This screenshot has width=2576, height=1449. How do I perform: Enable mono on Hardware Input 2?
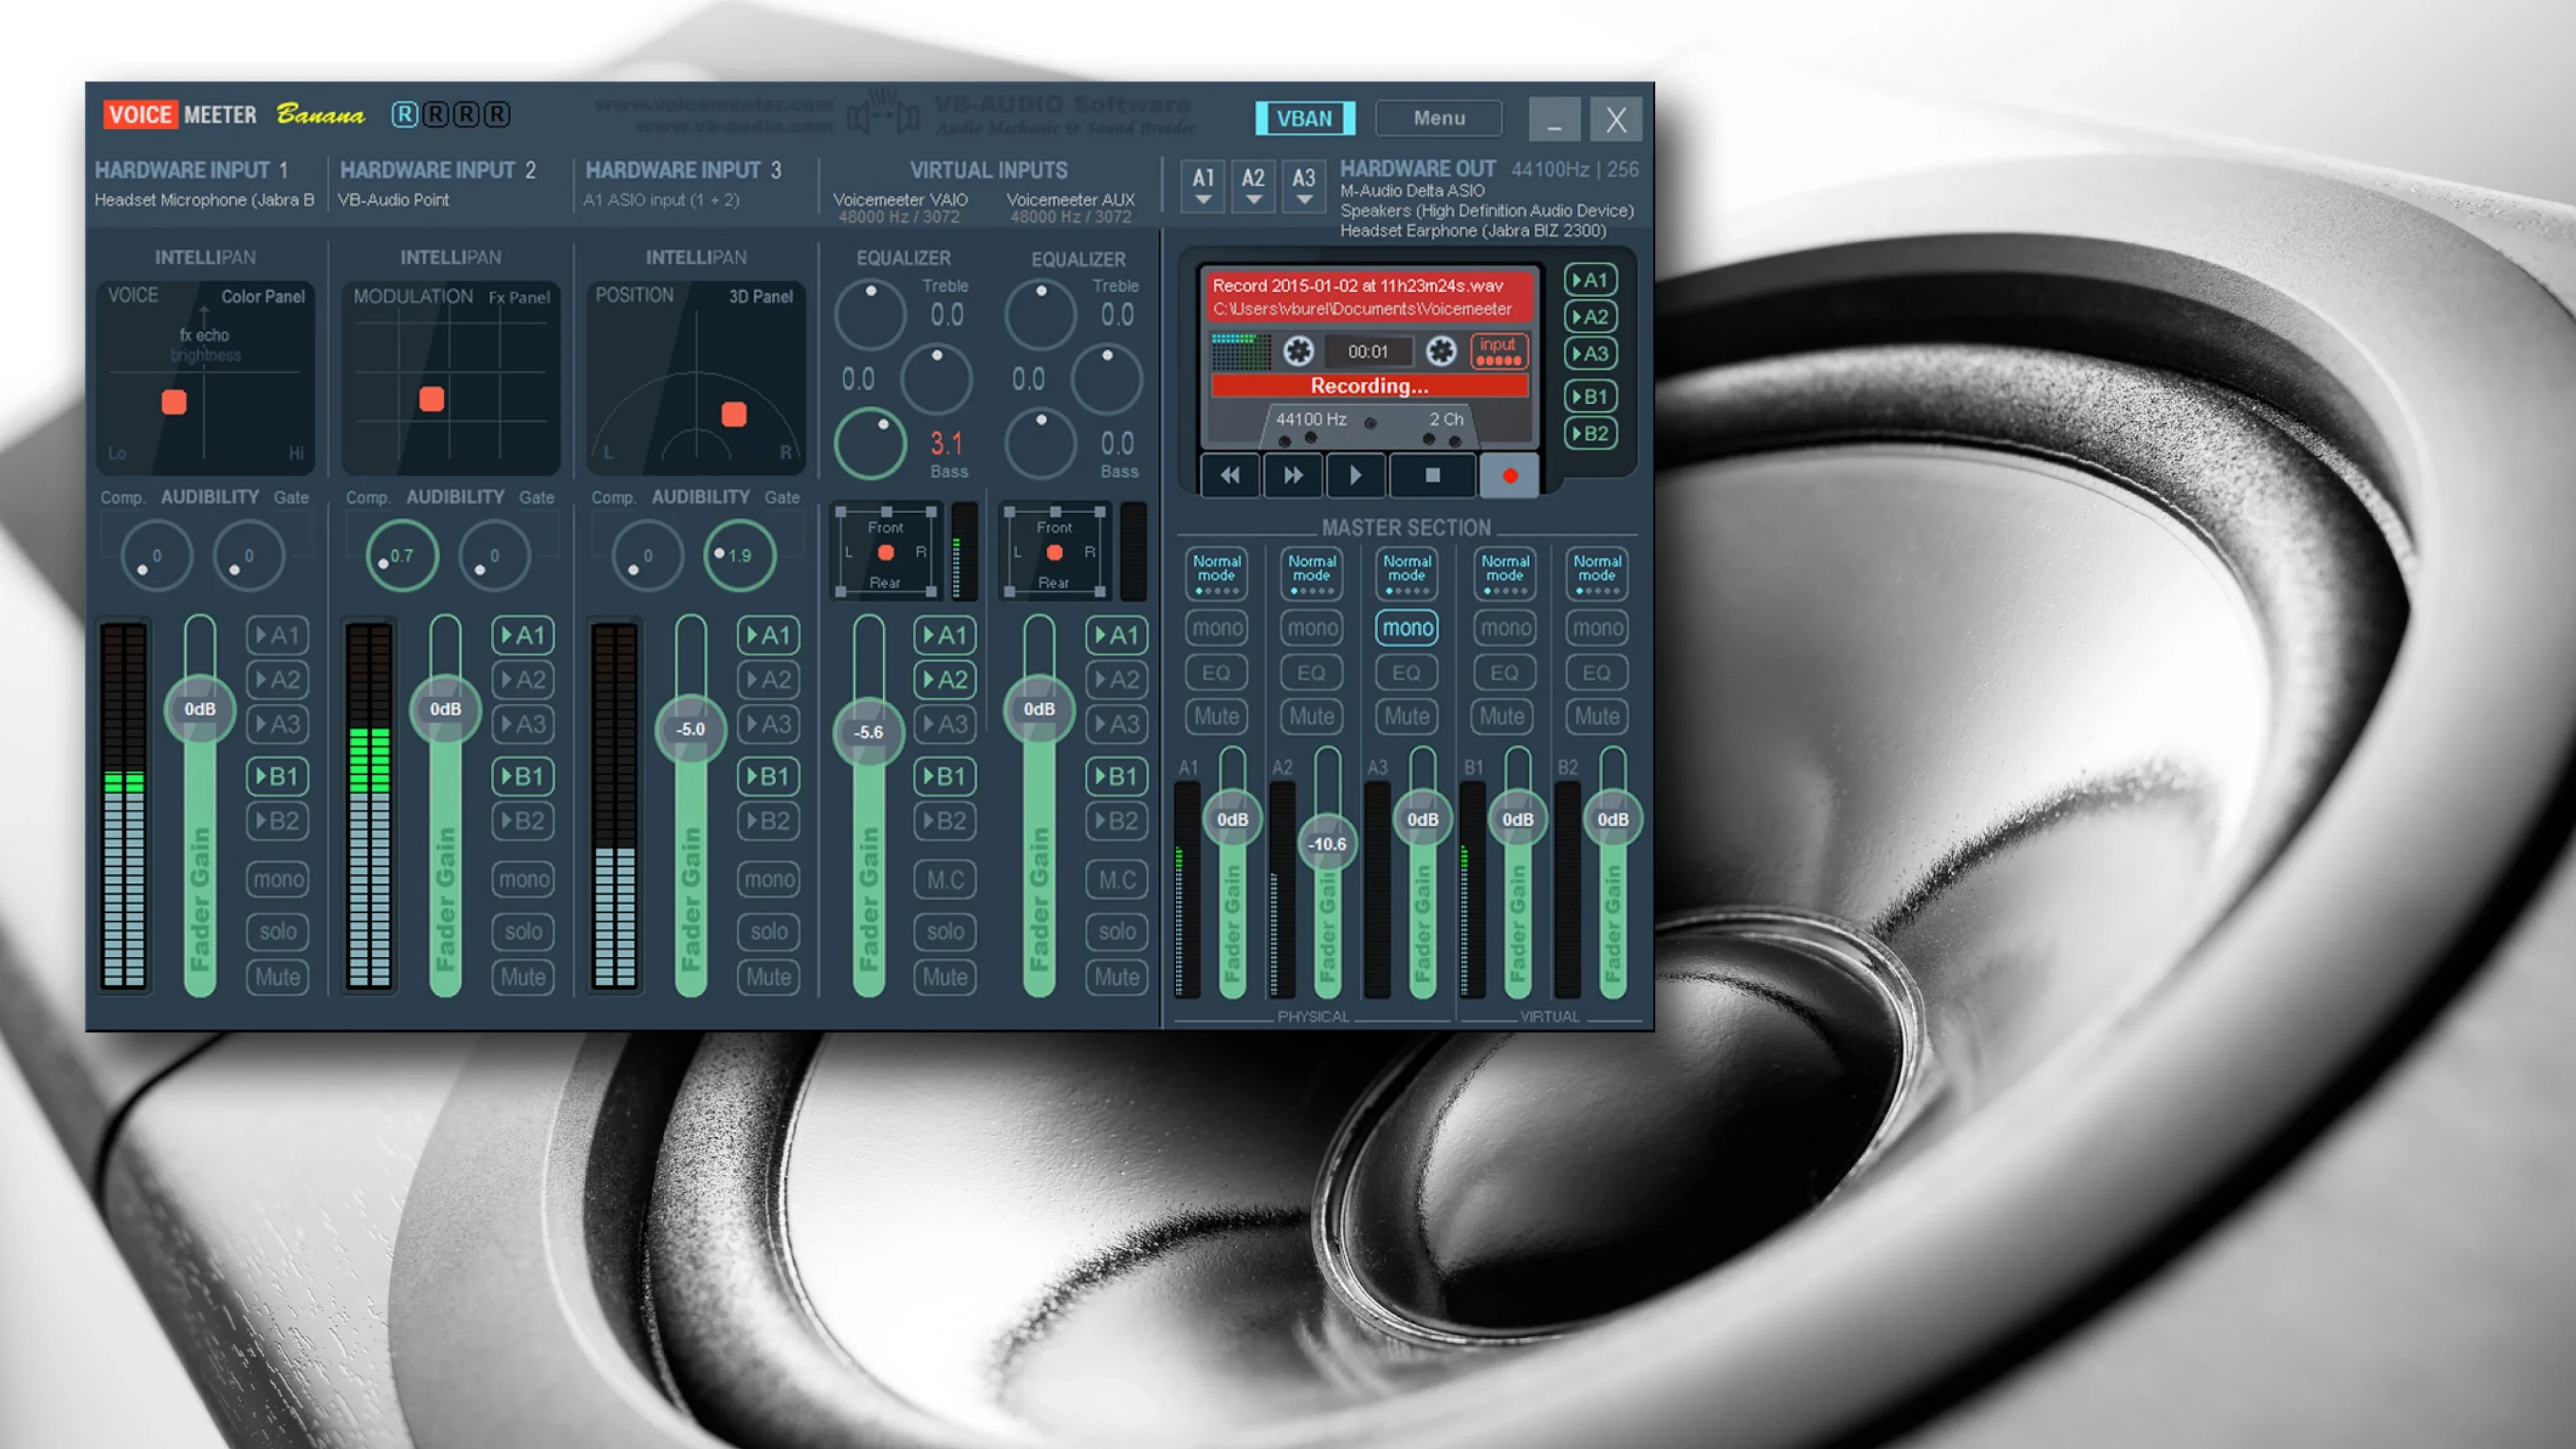[523, 879]
